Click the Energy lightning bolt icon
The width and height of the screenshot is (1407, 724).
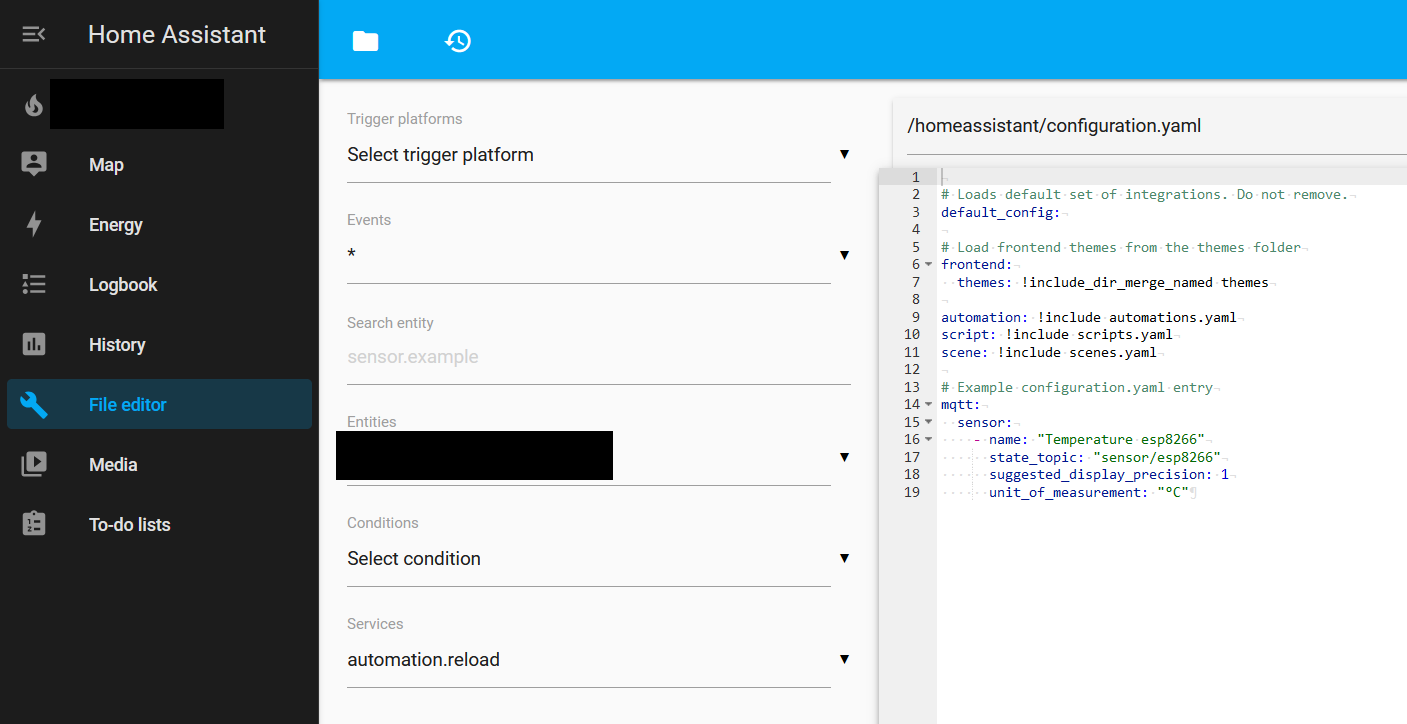tap(34, 225)
